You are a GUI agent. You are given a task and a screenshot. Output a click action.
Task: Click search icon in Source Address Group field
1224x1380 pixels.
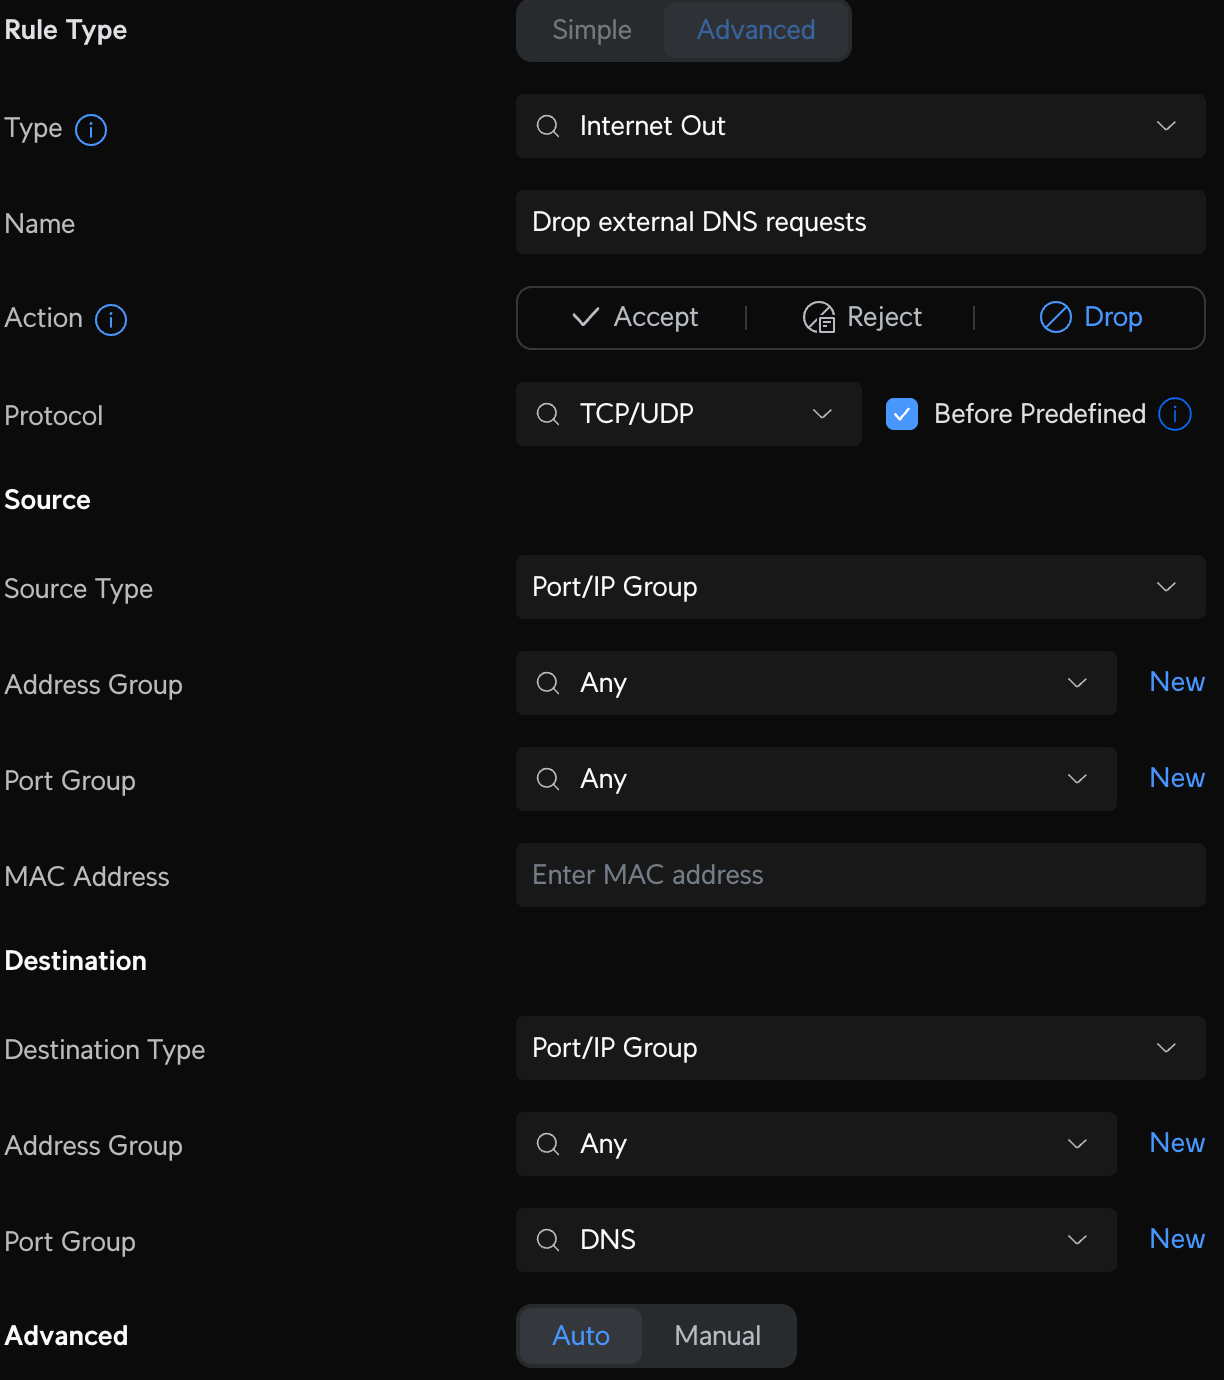tap(548, 683)
